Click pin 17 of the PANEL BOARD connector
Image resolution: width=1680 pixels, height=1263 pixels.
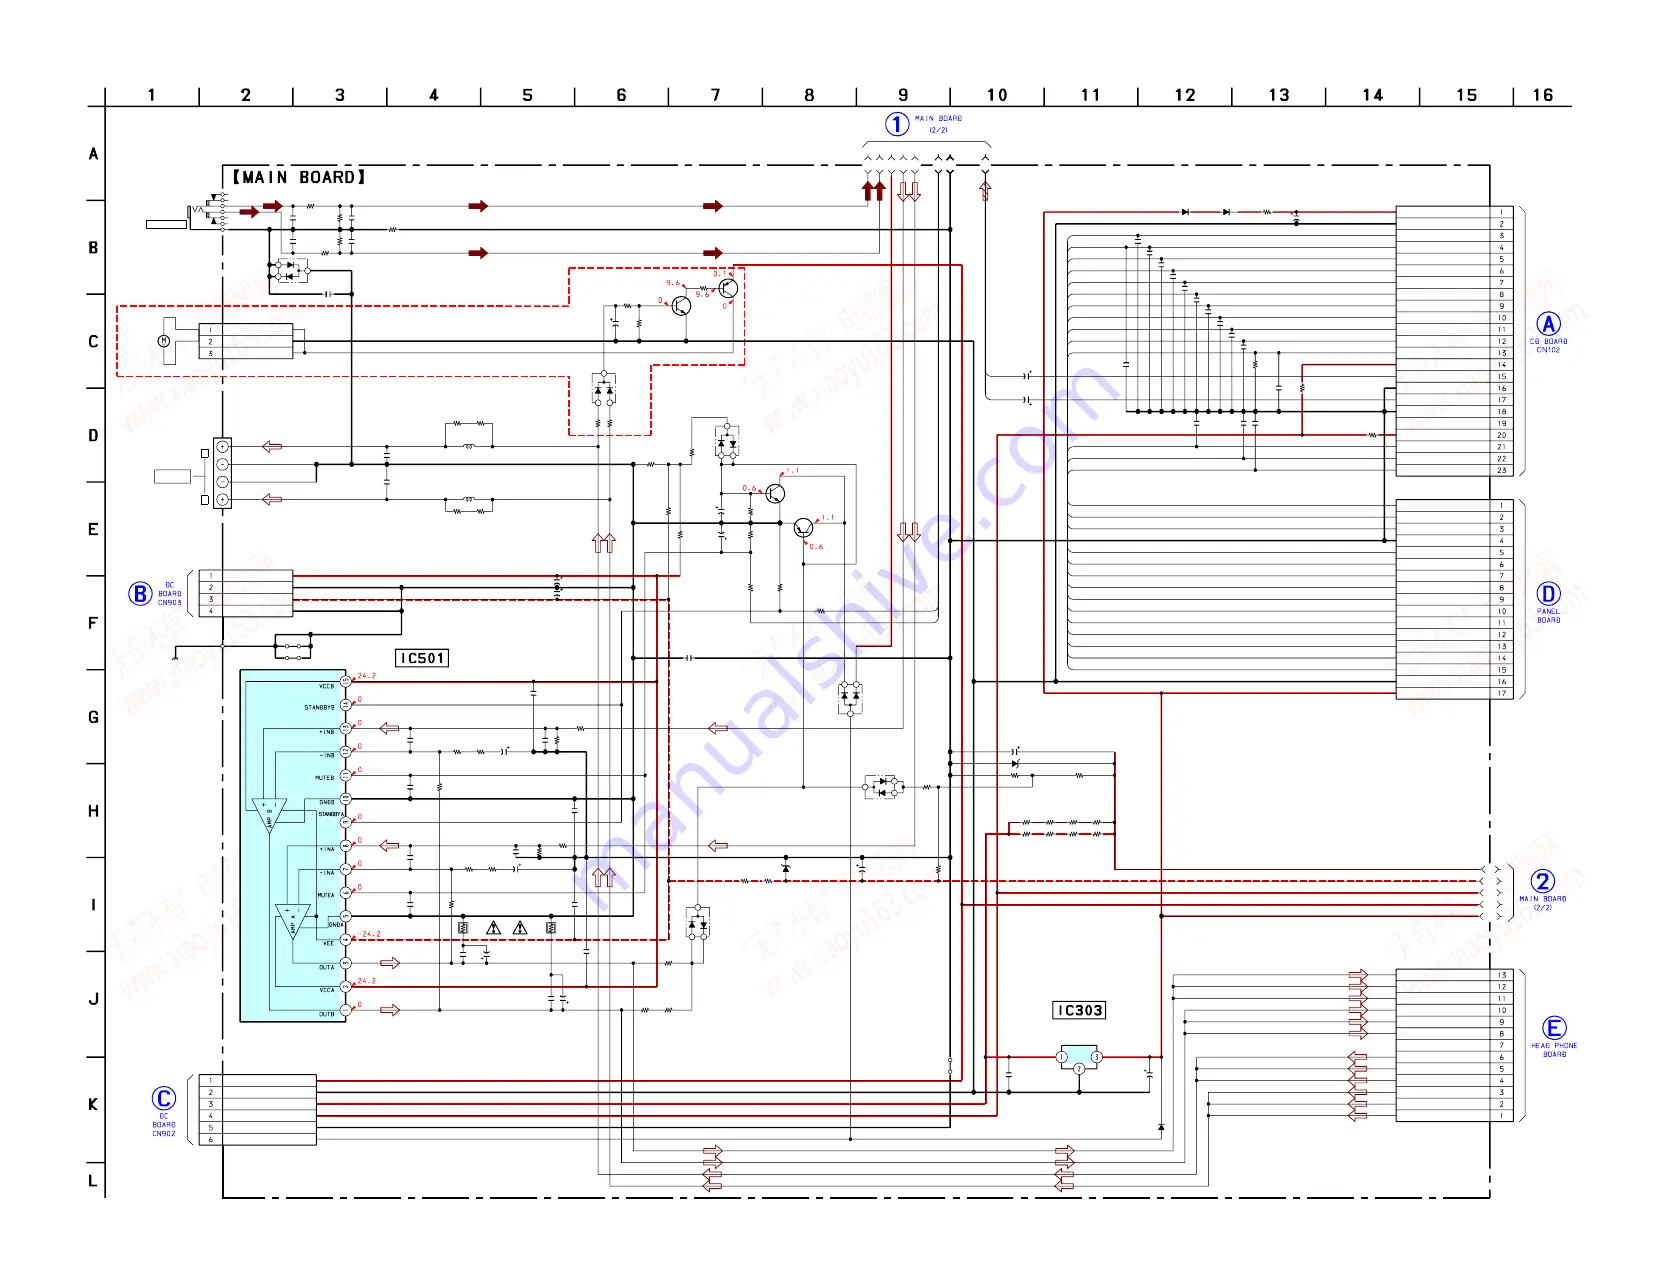[1502, 693]
